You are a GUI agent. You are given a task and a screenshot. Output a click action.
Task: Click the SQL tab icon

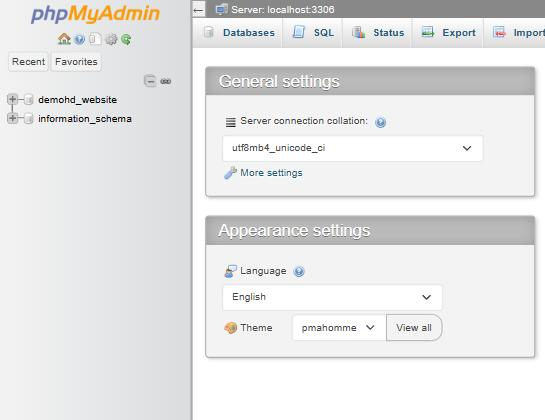299,32
